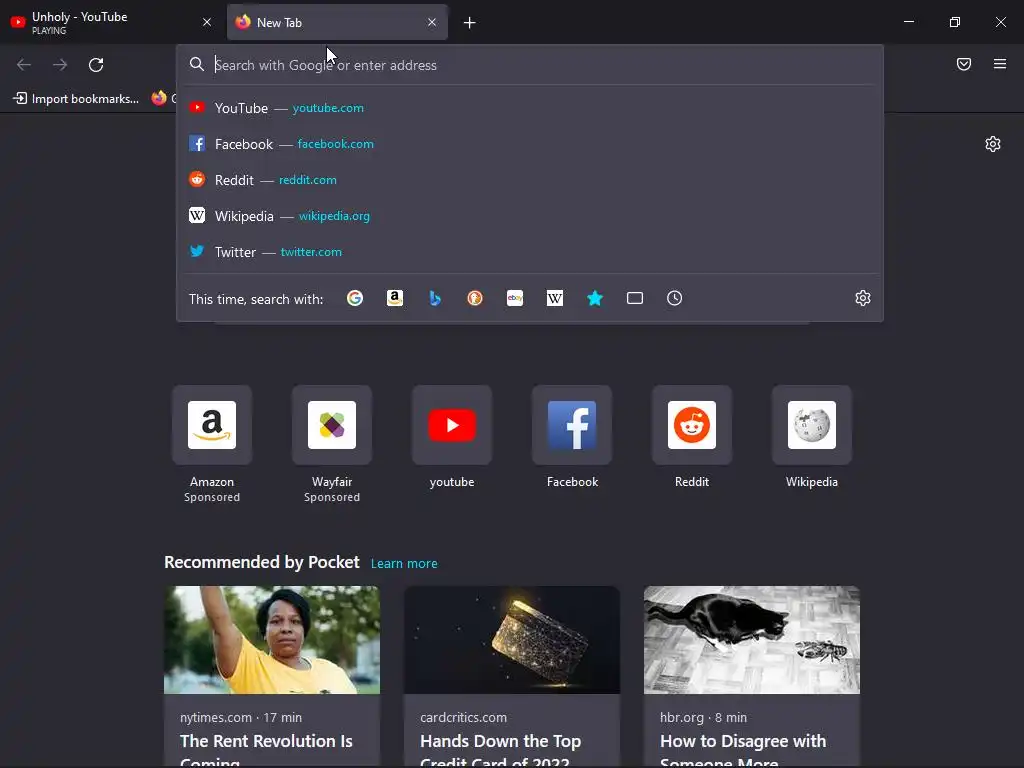Search in open Tabs icon

[635, 298]
